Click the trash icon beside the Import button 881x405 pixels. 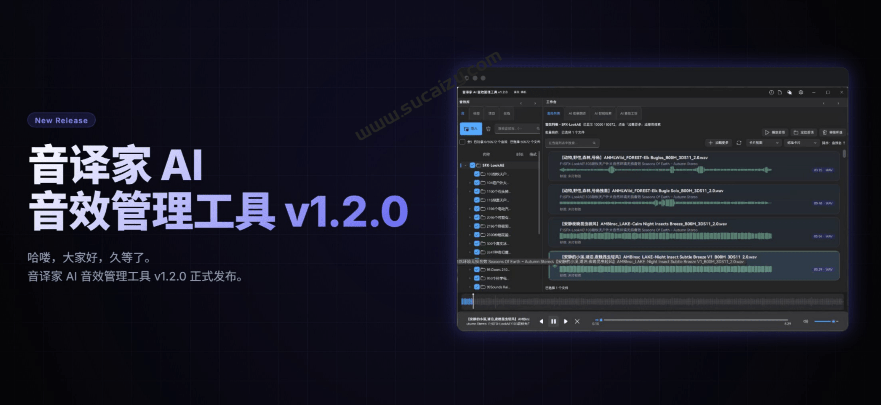(x=488, y=129)
